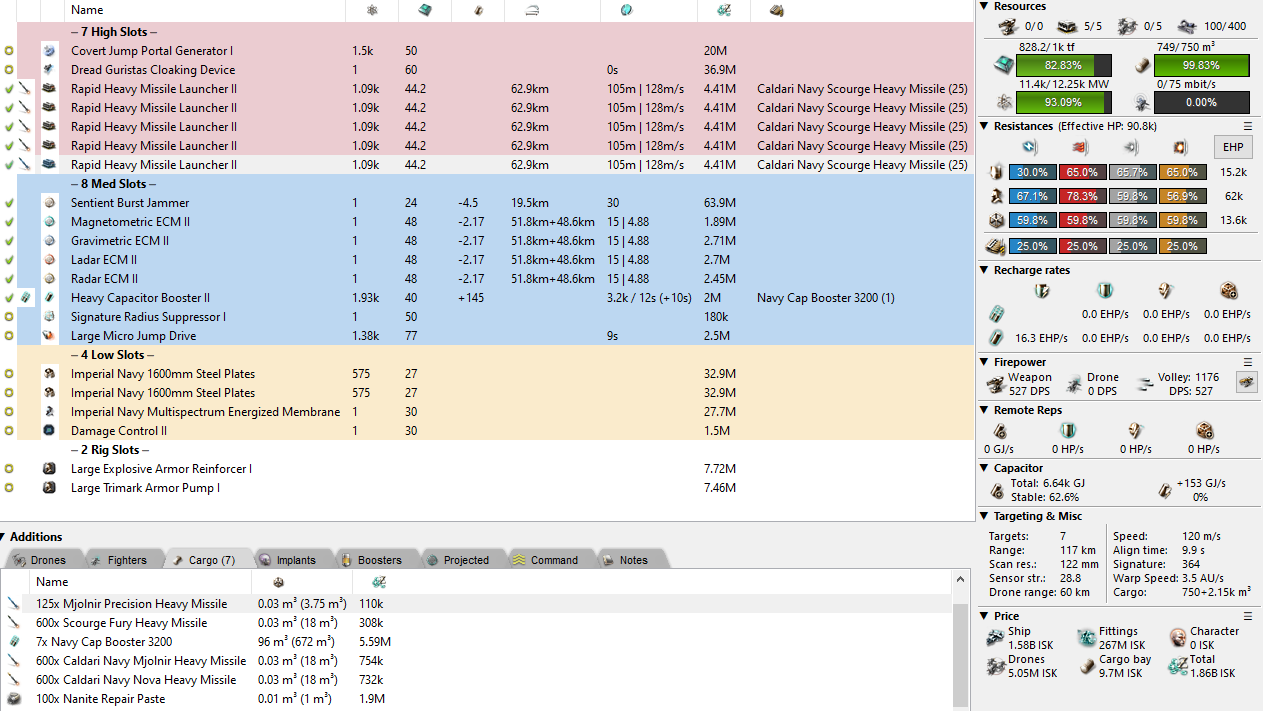Toggle state of Dread Guristas Cloaking Device
This screenshot has height=711, width=1263.
pyautogui.click(x=9, y=70)
